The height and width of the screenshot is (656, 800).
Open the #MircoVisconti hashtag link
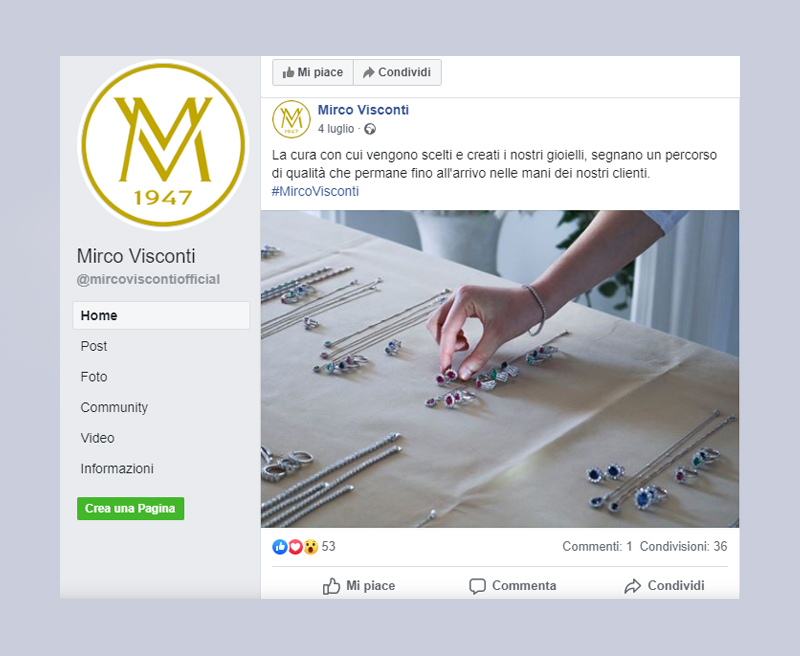pos(315,191)
